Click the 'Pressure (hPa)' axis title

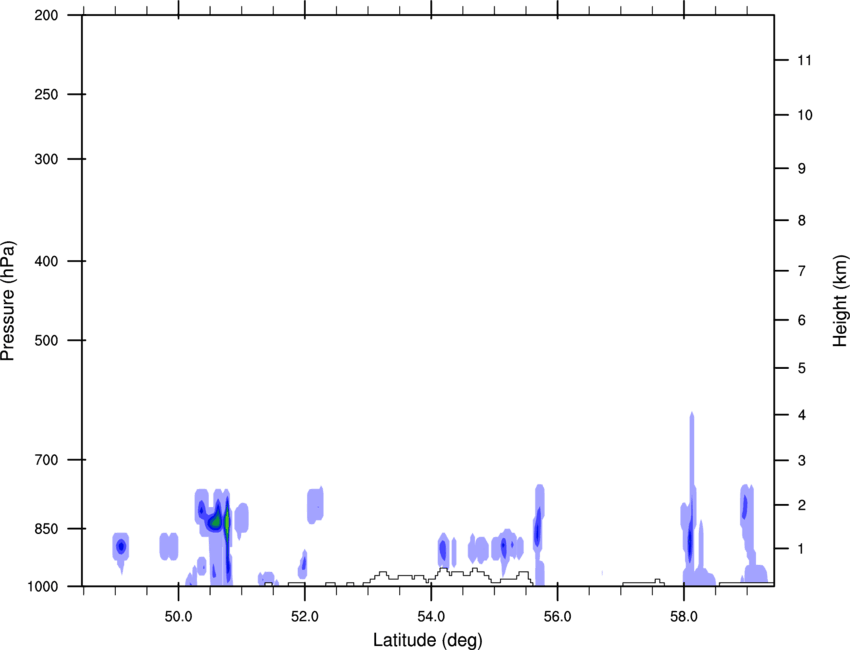coord(8,301)
